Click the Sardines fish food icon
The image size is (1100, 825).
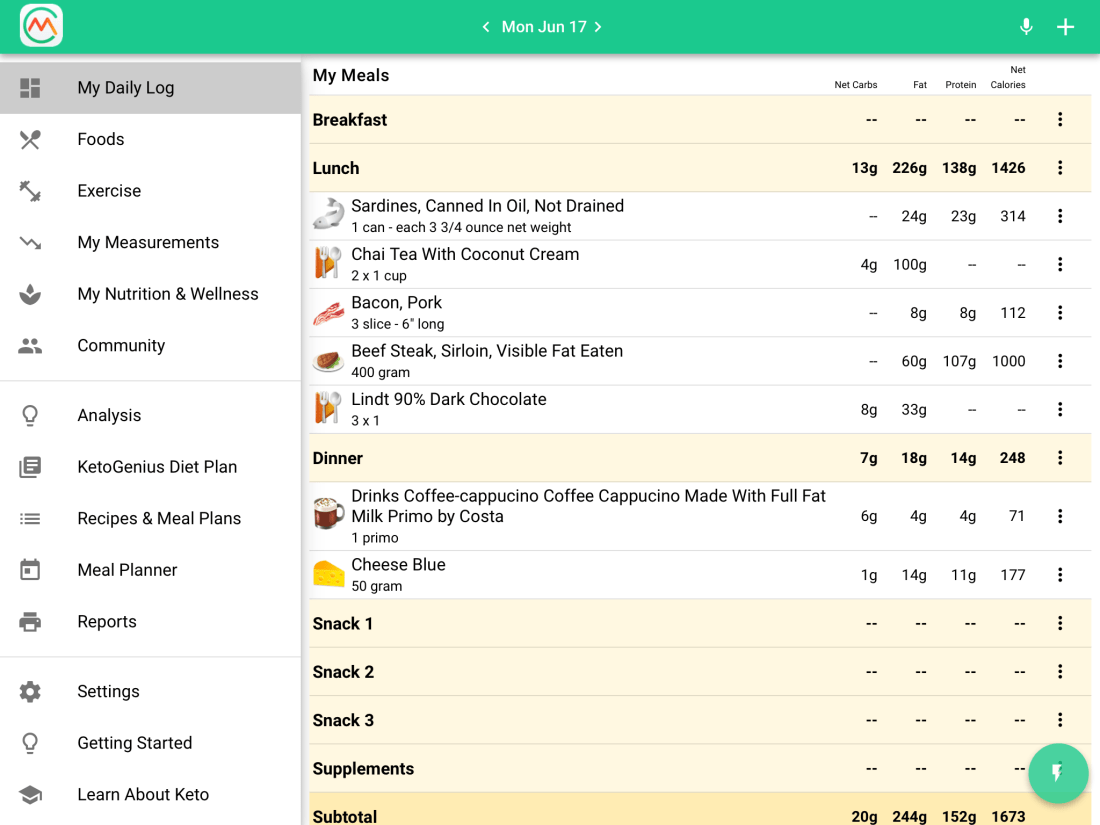(x=328, y=216)
